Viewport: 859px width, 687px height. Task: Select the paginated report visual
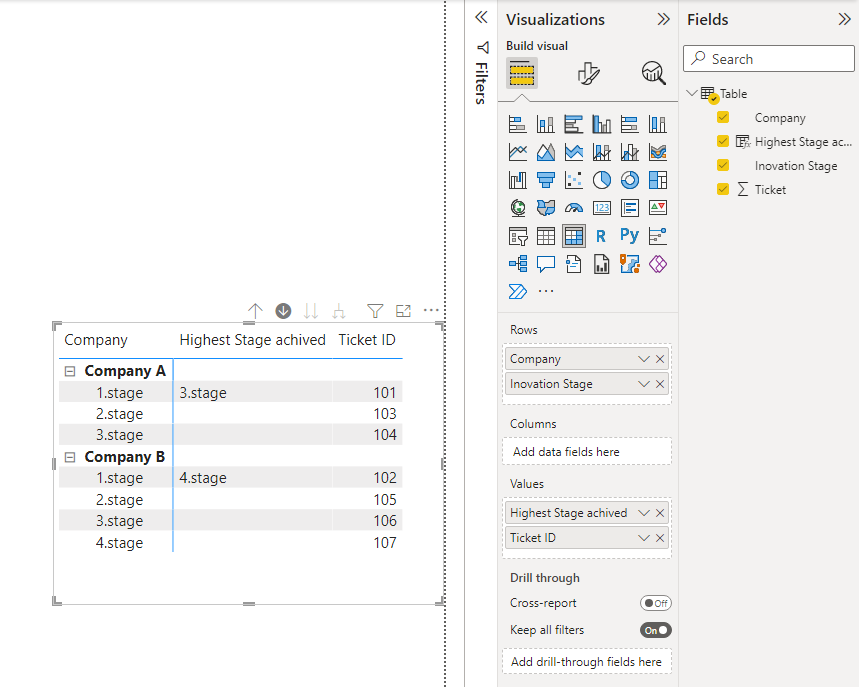[x=602, y=264]
